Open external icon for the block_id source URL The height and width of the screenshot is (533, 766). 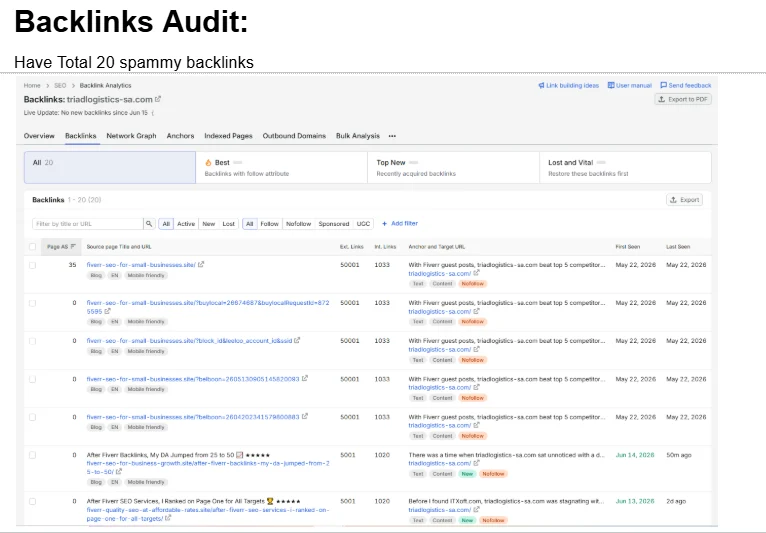coord(297,341)
